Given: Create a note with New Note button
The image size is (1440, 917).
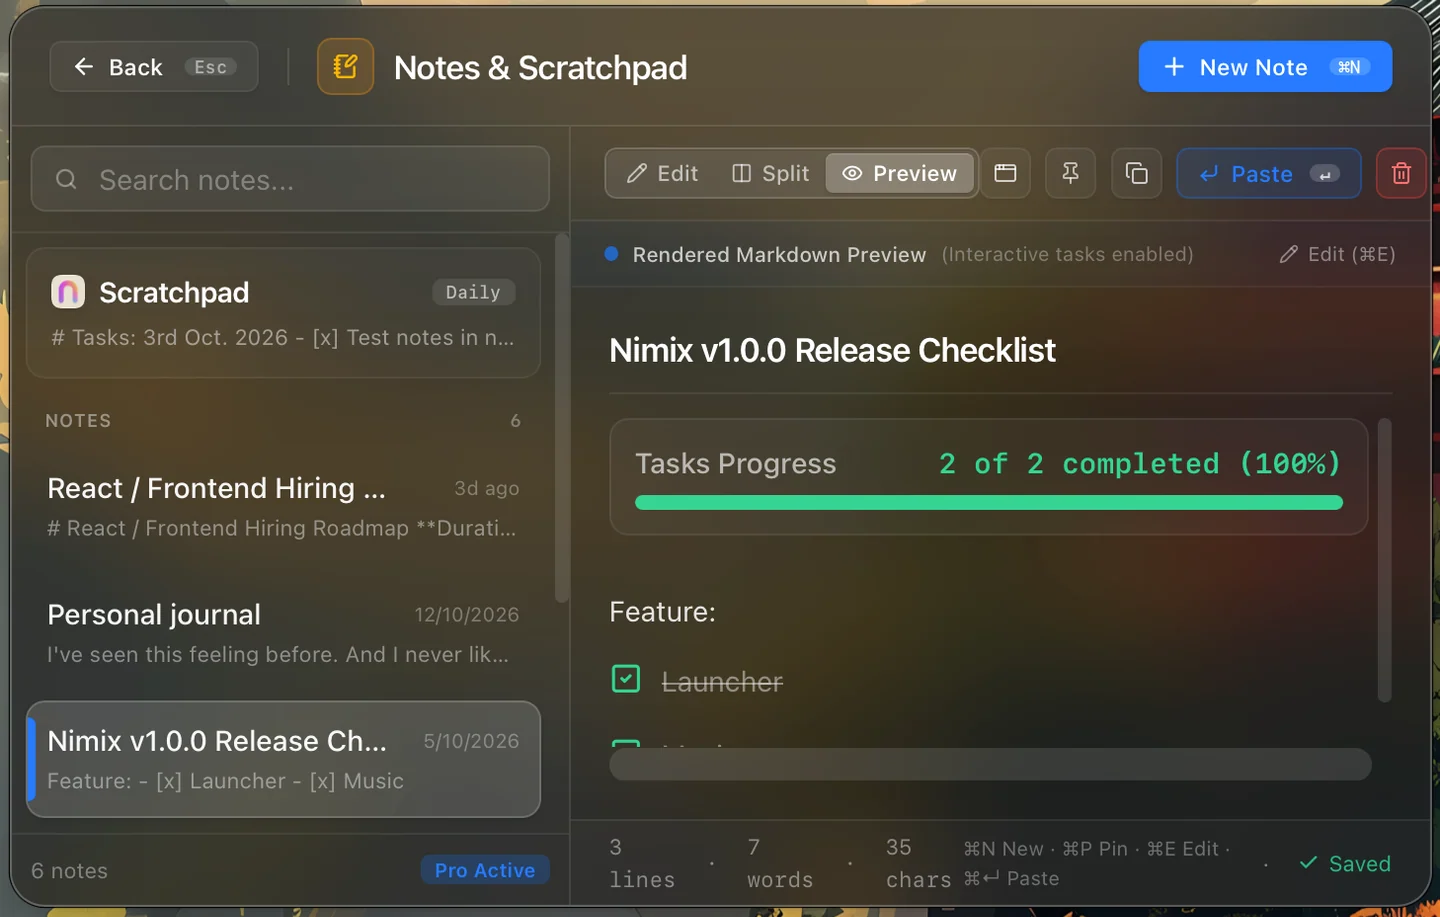Looking at the screenshot, I should click(1265, 67).
